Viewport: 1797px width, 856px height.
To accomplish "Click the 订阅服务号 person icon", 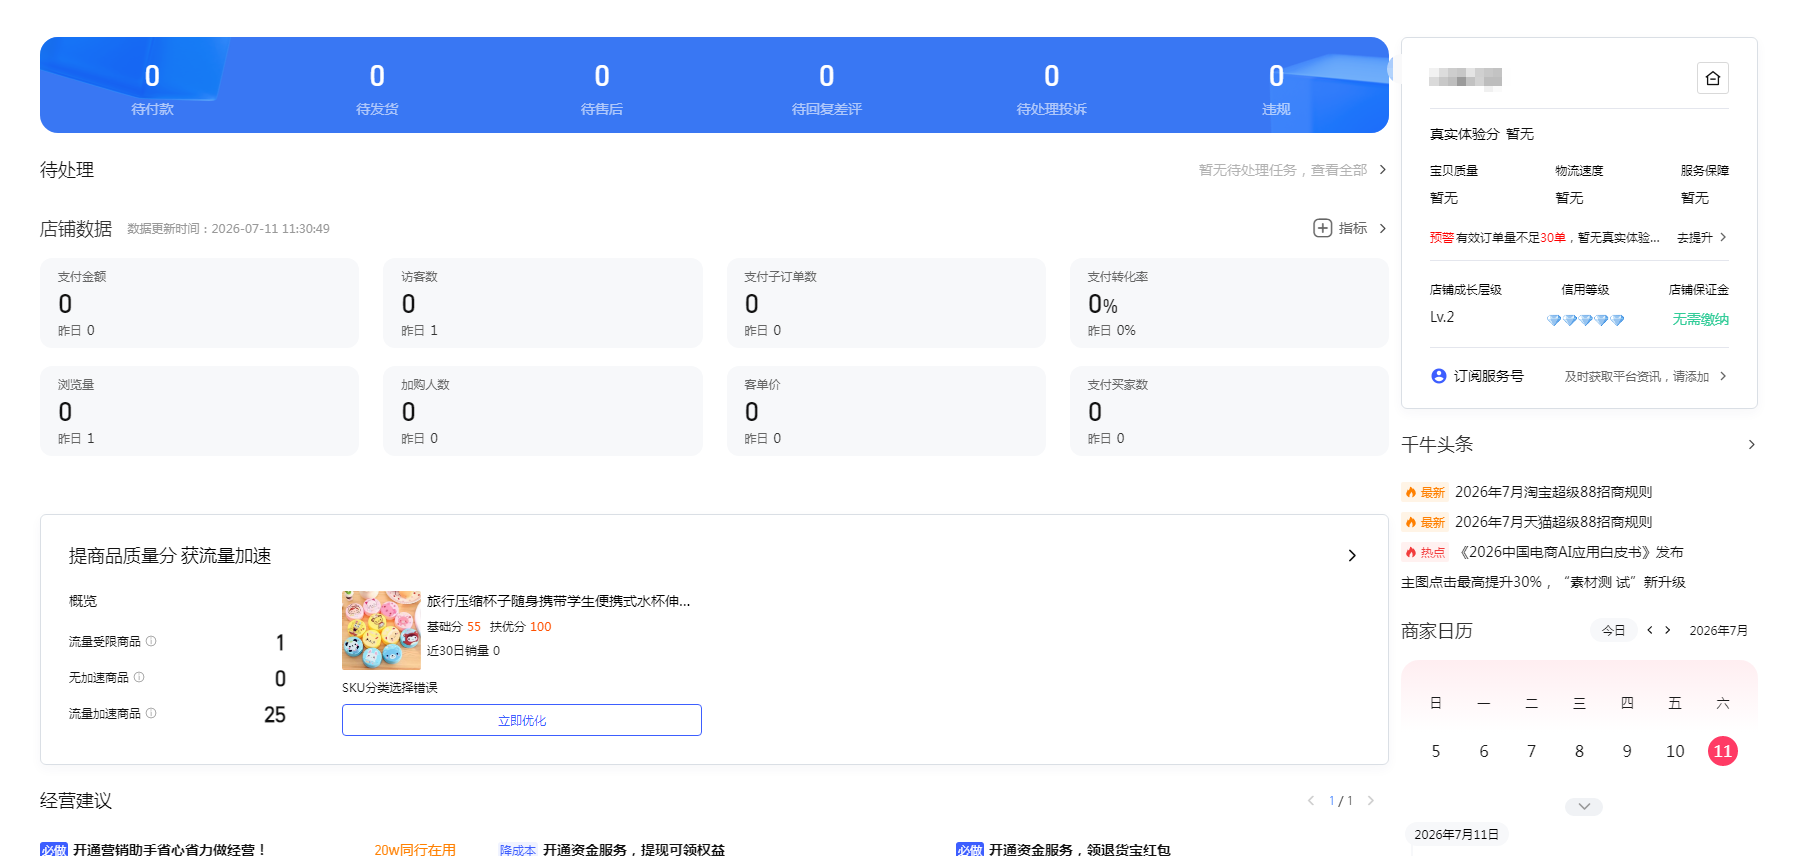I will [x=1438, y=376].
